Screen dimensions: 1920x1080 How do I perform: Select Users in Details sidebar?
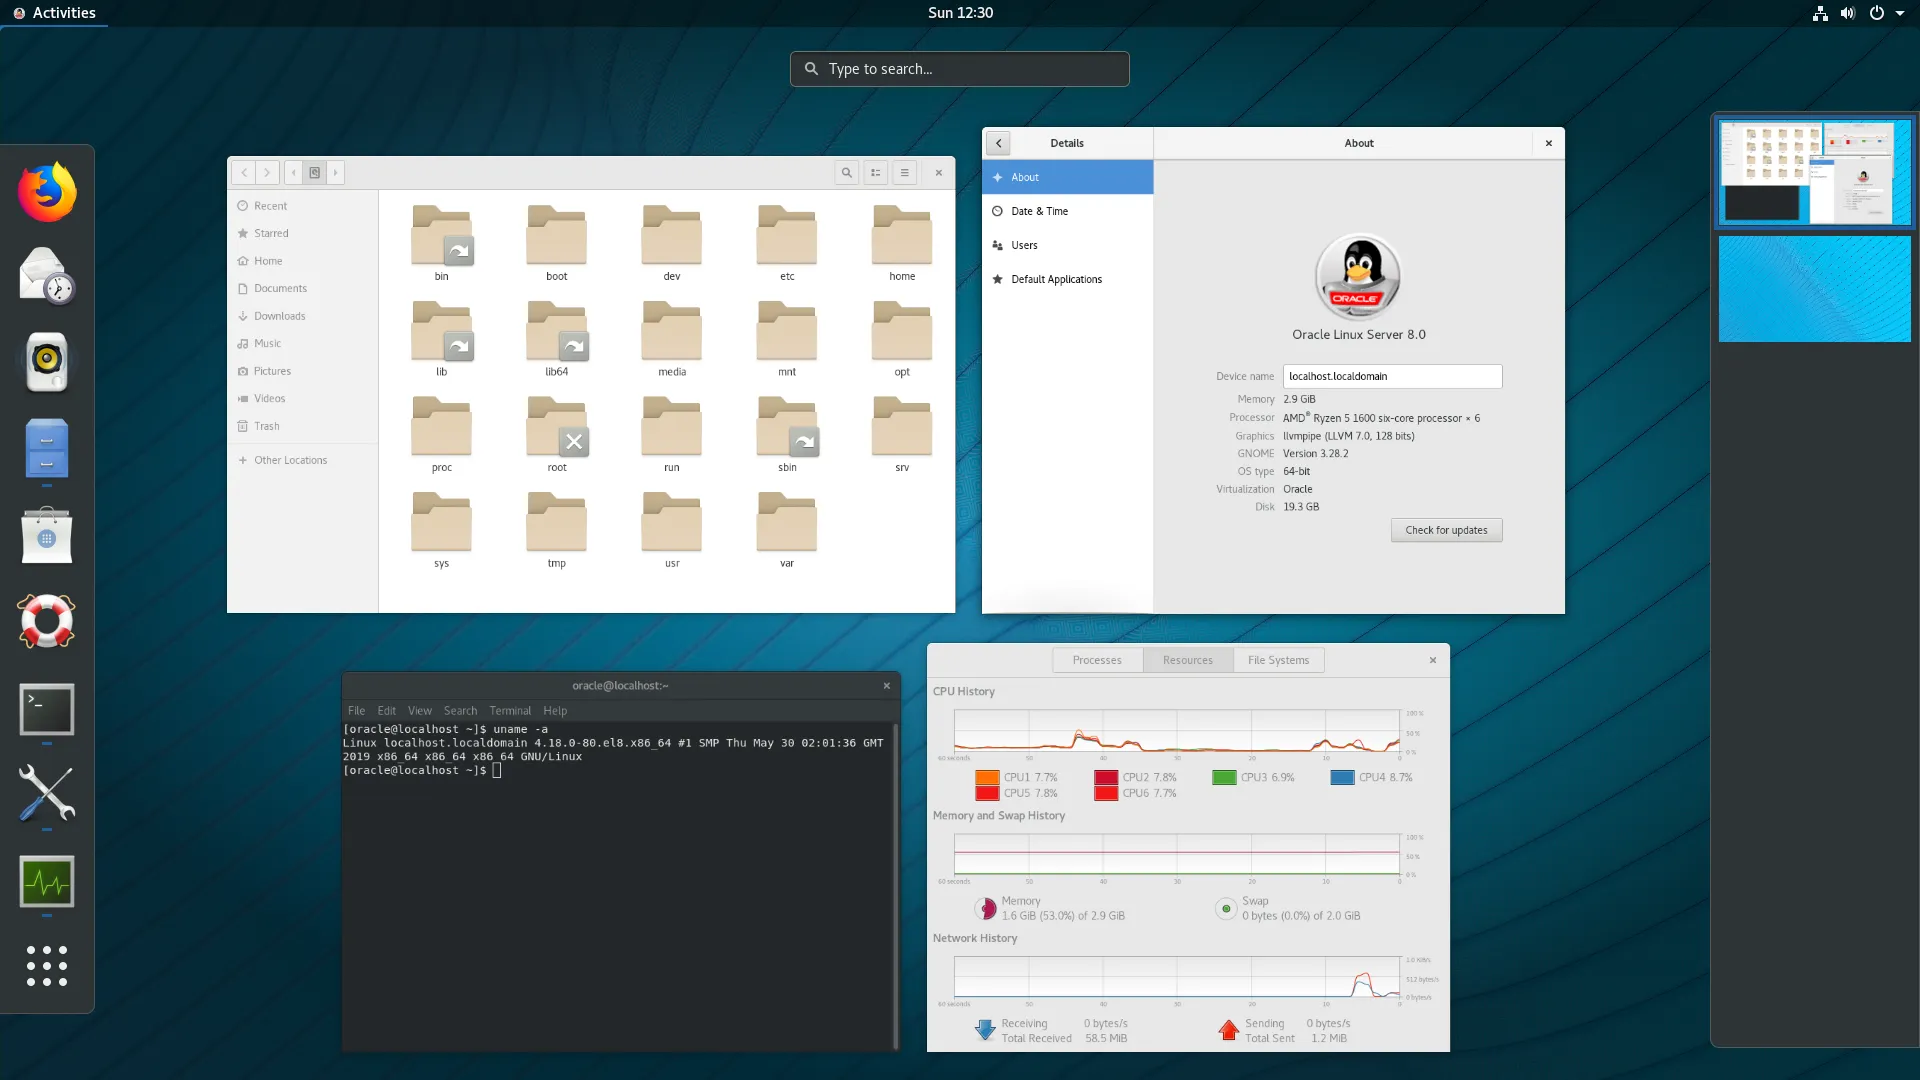pos(1067,245)
